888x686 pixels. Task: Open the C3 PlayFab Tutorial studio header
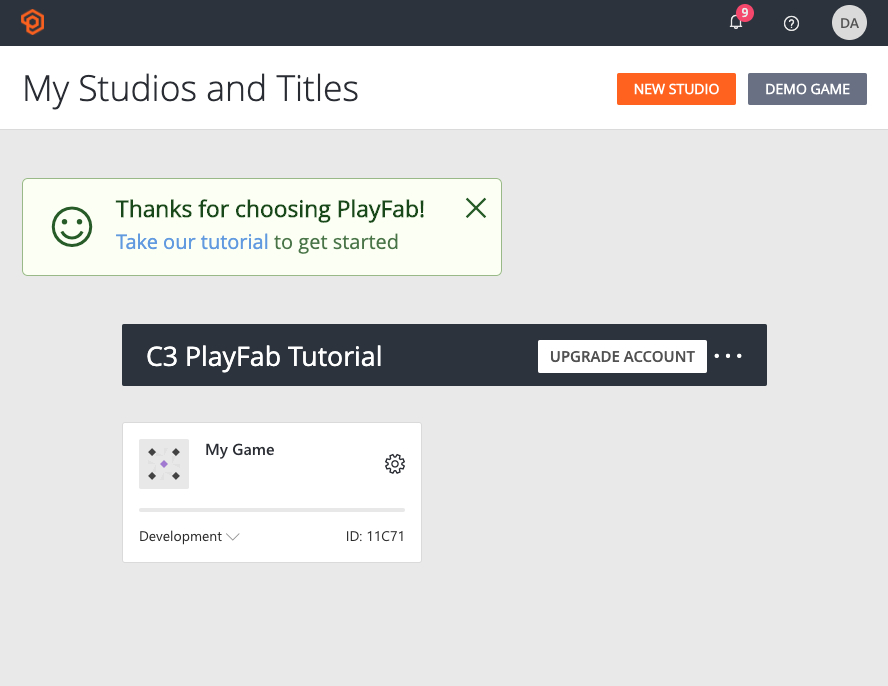(264, 355)
